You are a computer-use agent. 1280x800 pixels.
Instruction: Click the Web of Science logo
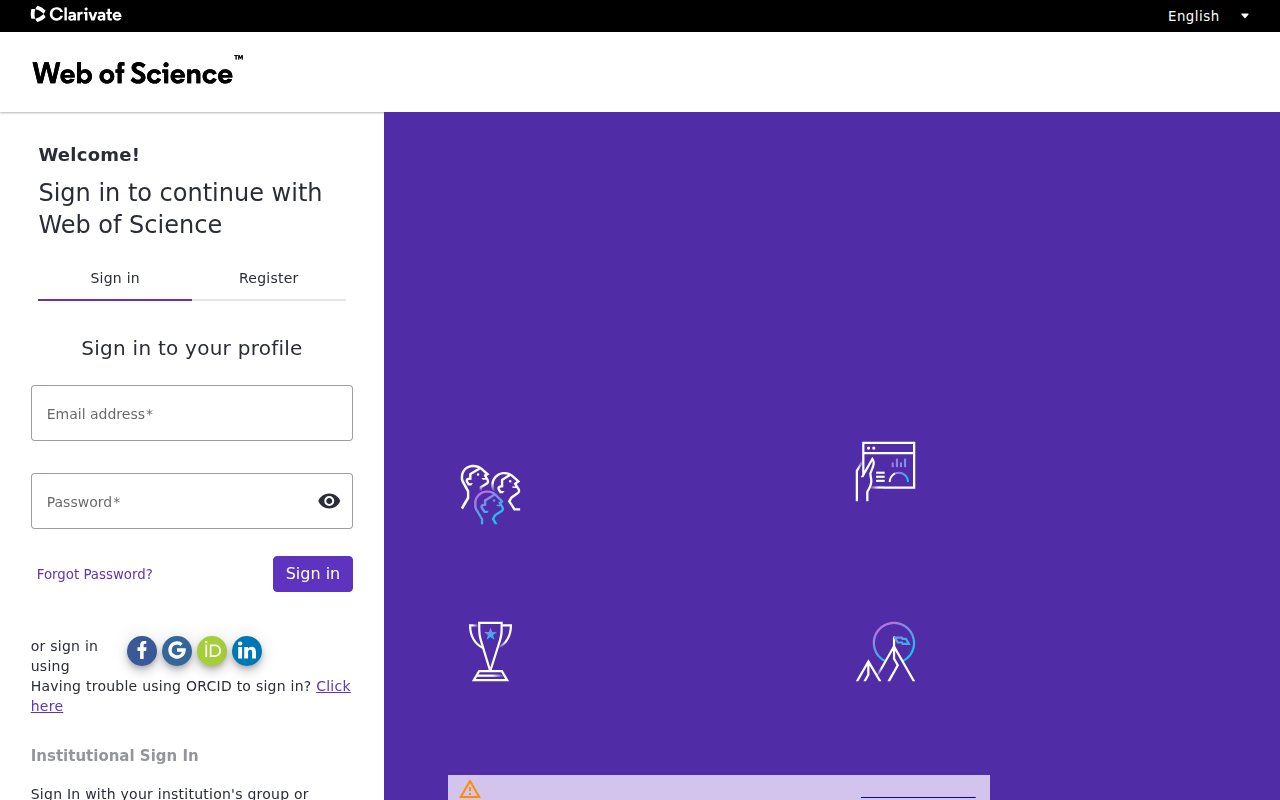137,71
